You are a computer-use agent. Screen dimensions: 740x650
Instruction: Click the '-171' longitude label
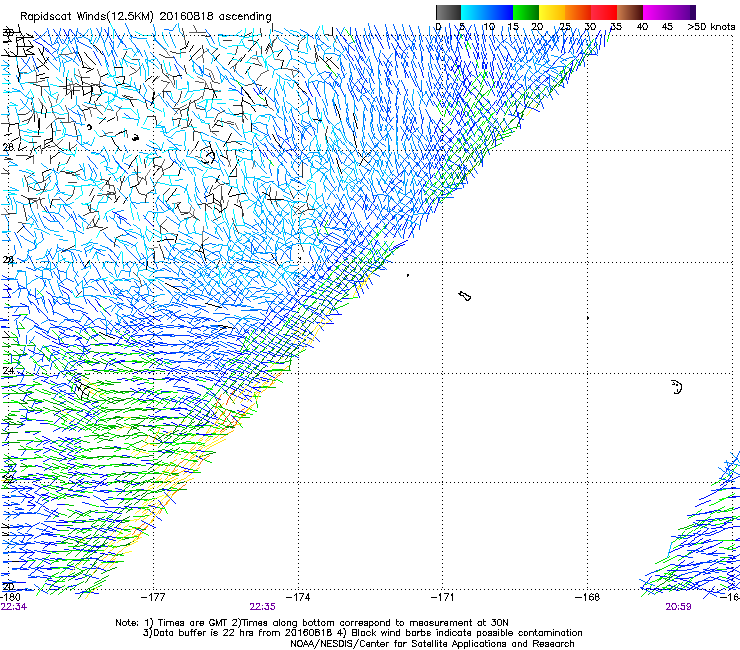443,597
